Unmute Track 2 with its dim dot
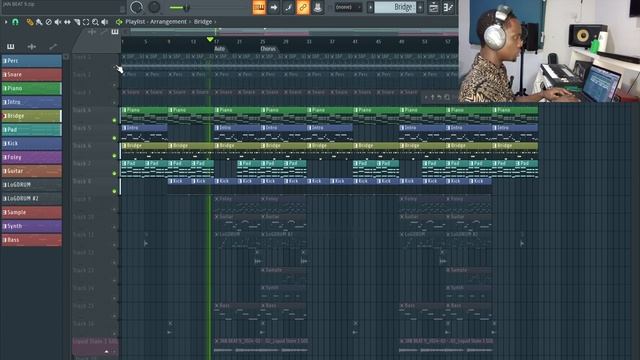This screenshot has width=640, height=360. pos(114,85)
